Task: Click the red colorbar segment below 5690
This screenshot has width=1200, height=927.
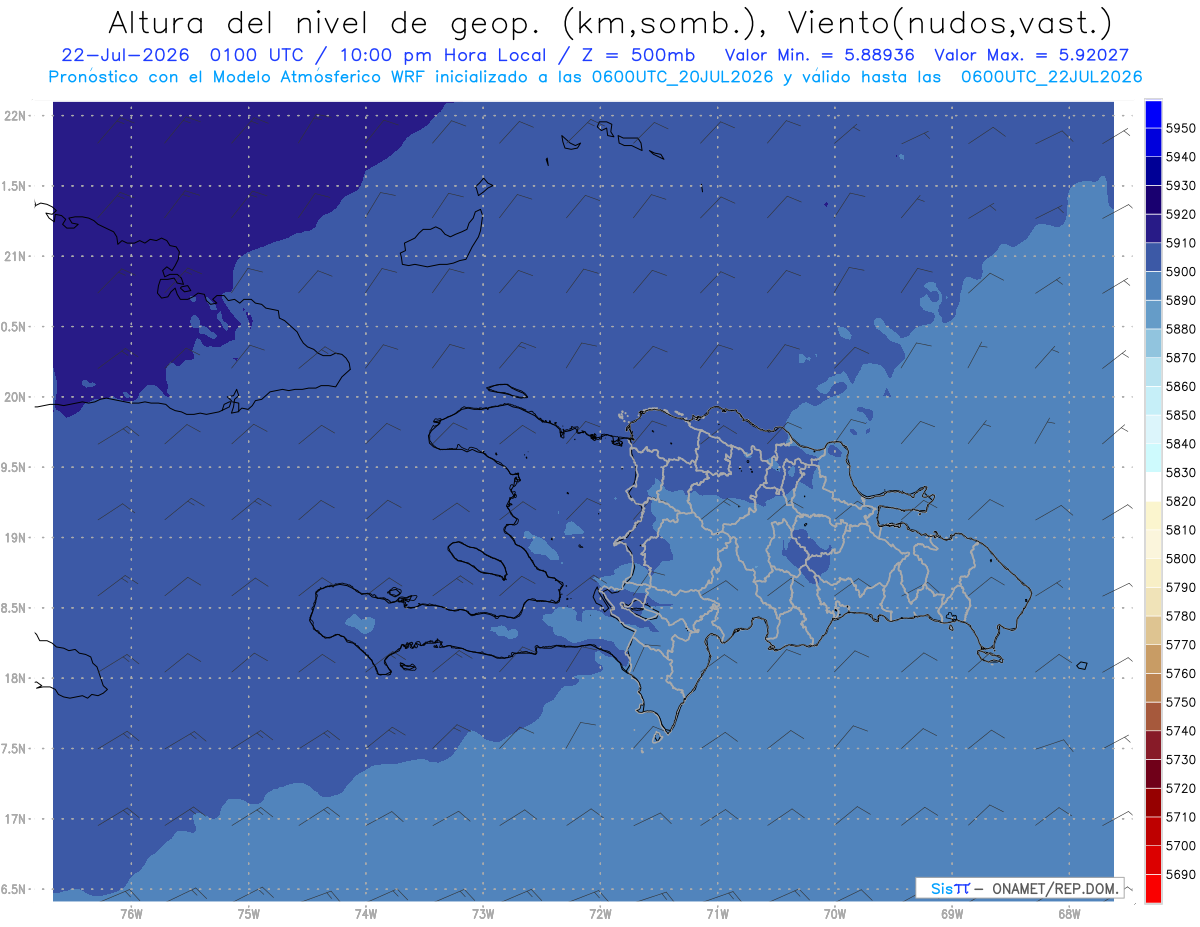Action: coord(1153,887)
